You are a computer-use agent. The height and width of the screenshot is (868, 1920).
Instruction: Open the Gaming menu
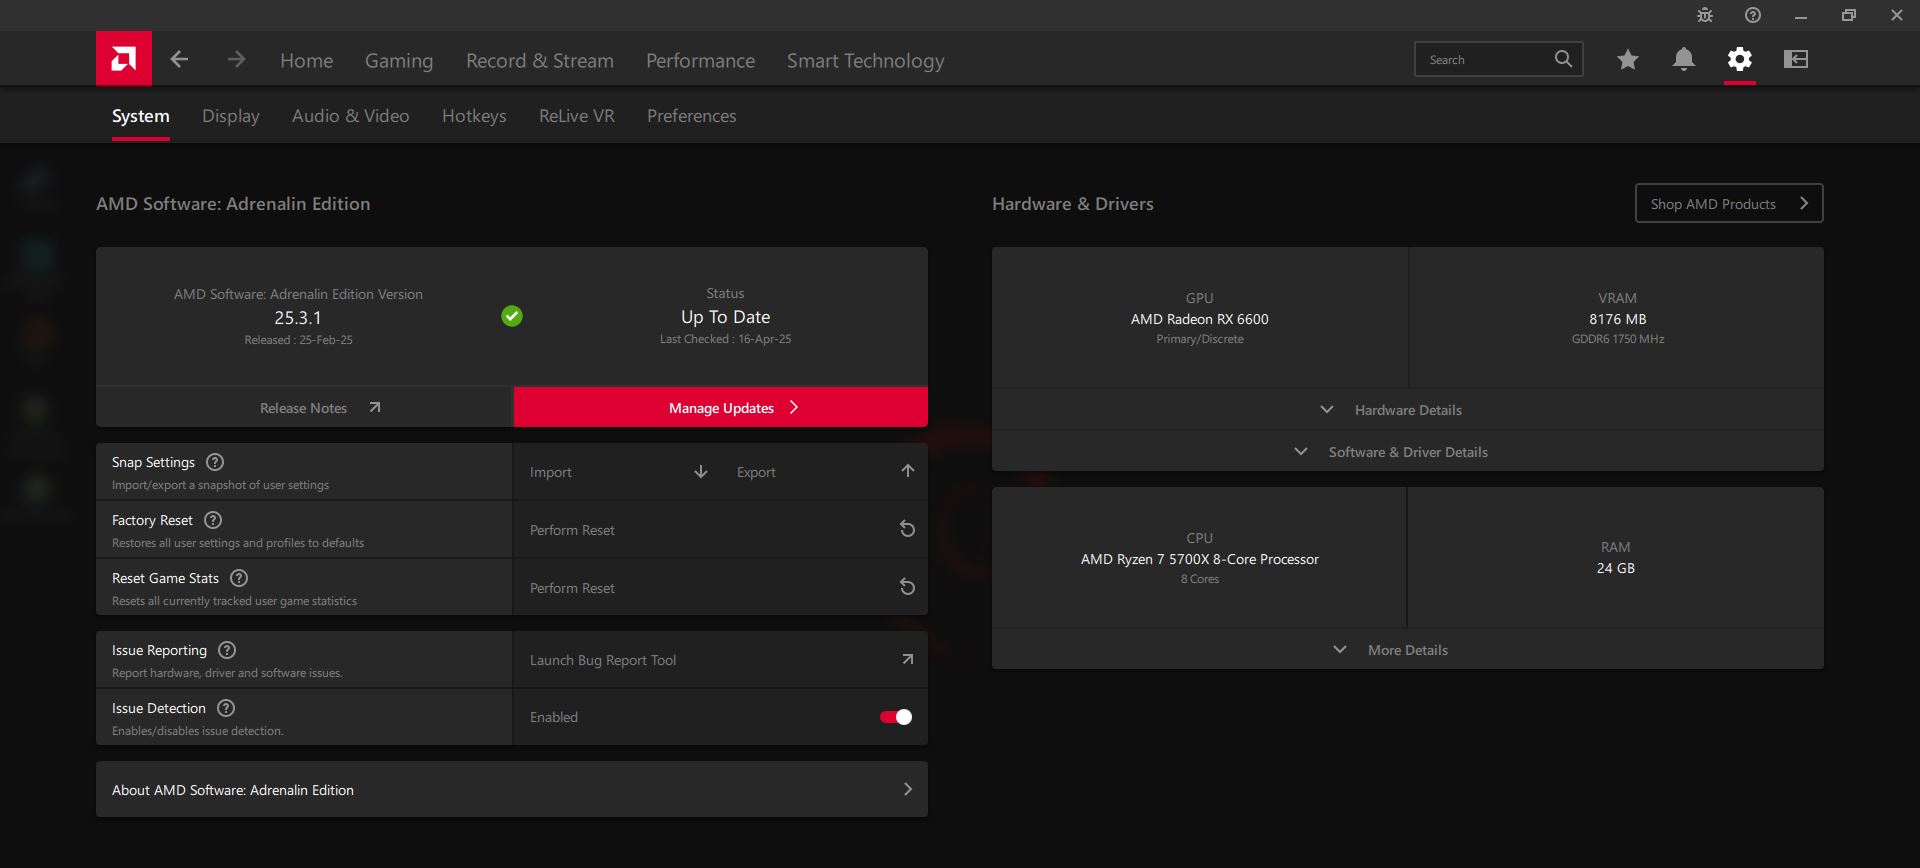coord(398,61)
